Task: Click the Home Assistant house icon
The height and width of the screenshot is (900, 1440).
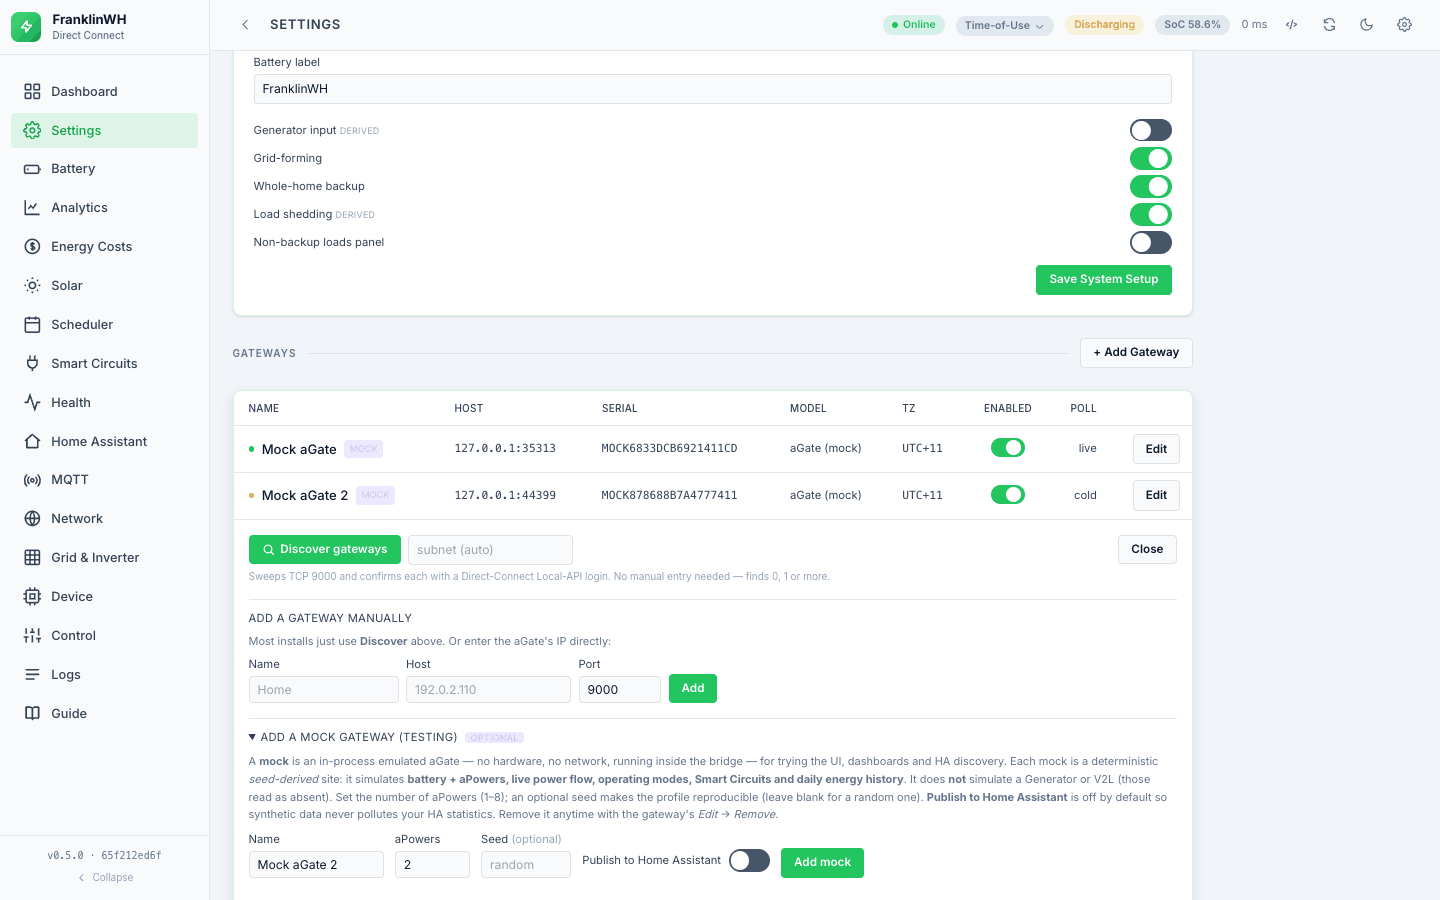Action: (x=32, y=441)
